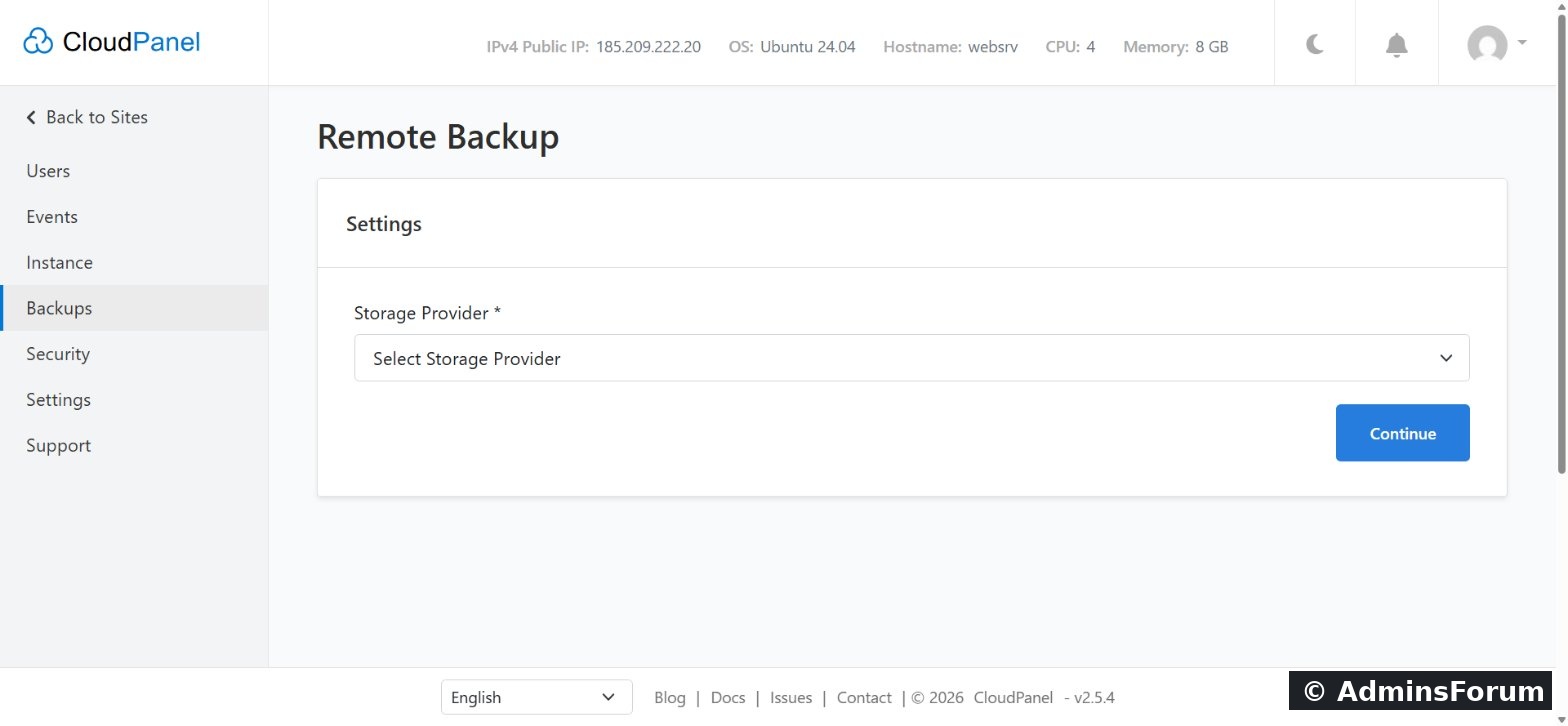The height and width of the screenshot is (726, 1568).
Task: Open Instance in the sidebar
Action: click(134, 263)
